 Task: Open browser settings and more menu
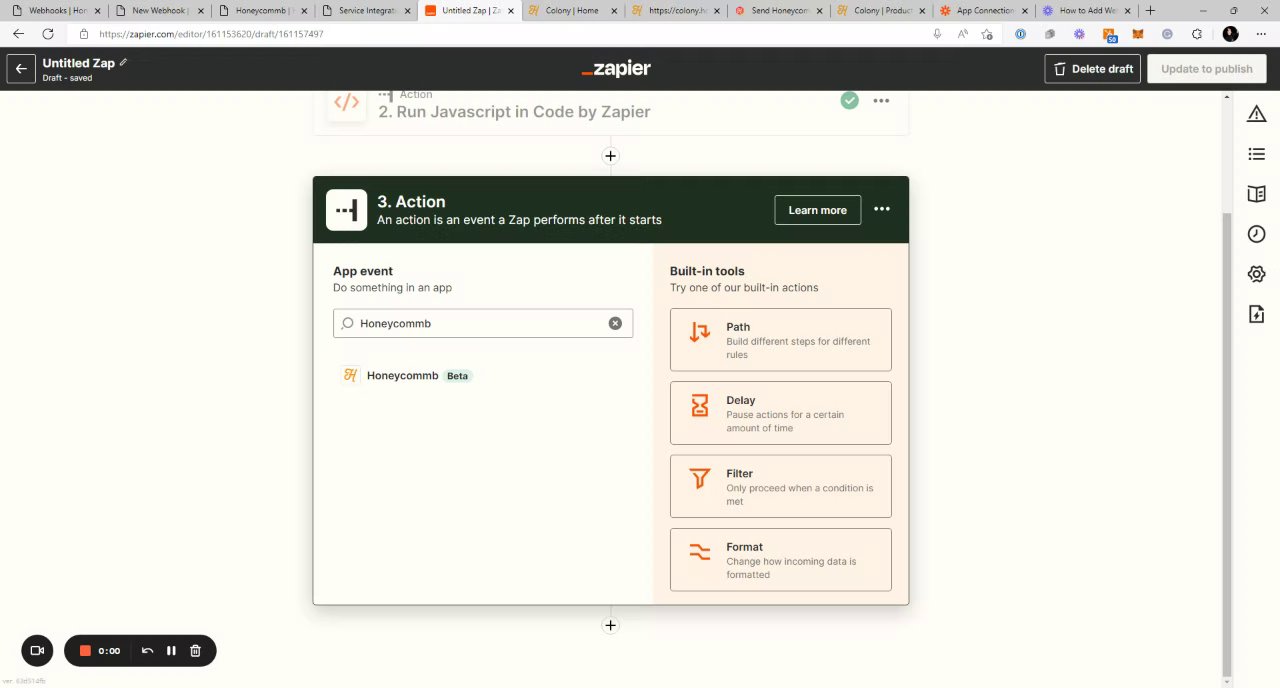tap(1259, 34)
